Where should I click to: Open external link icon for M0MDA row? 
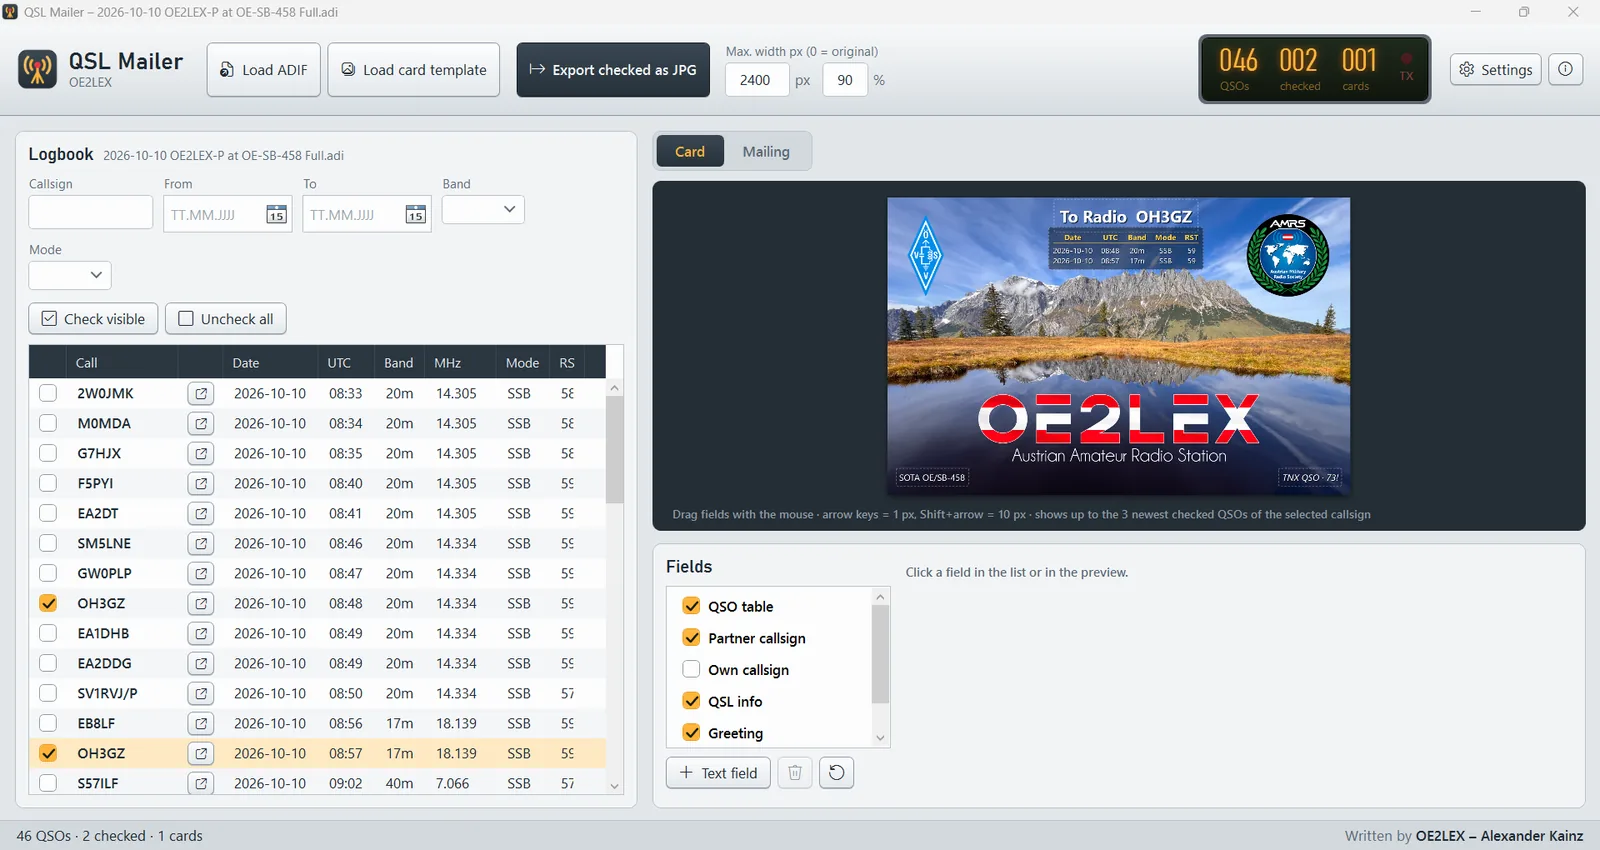click(x=201, y=424)
